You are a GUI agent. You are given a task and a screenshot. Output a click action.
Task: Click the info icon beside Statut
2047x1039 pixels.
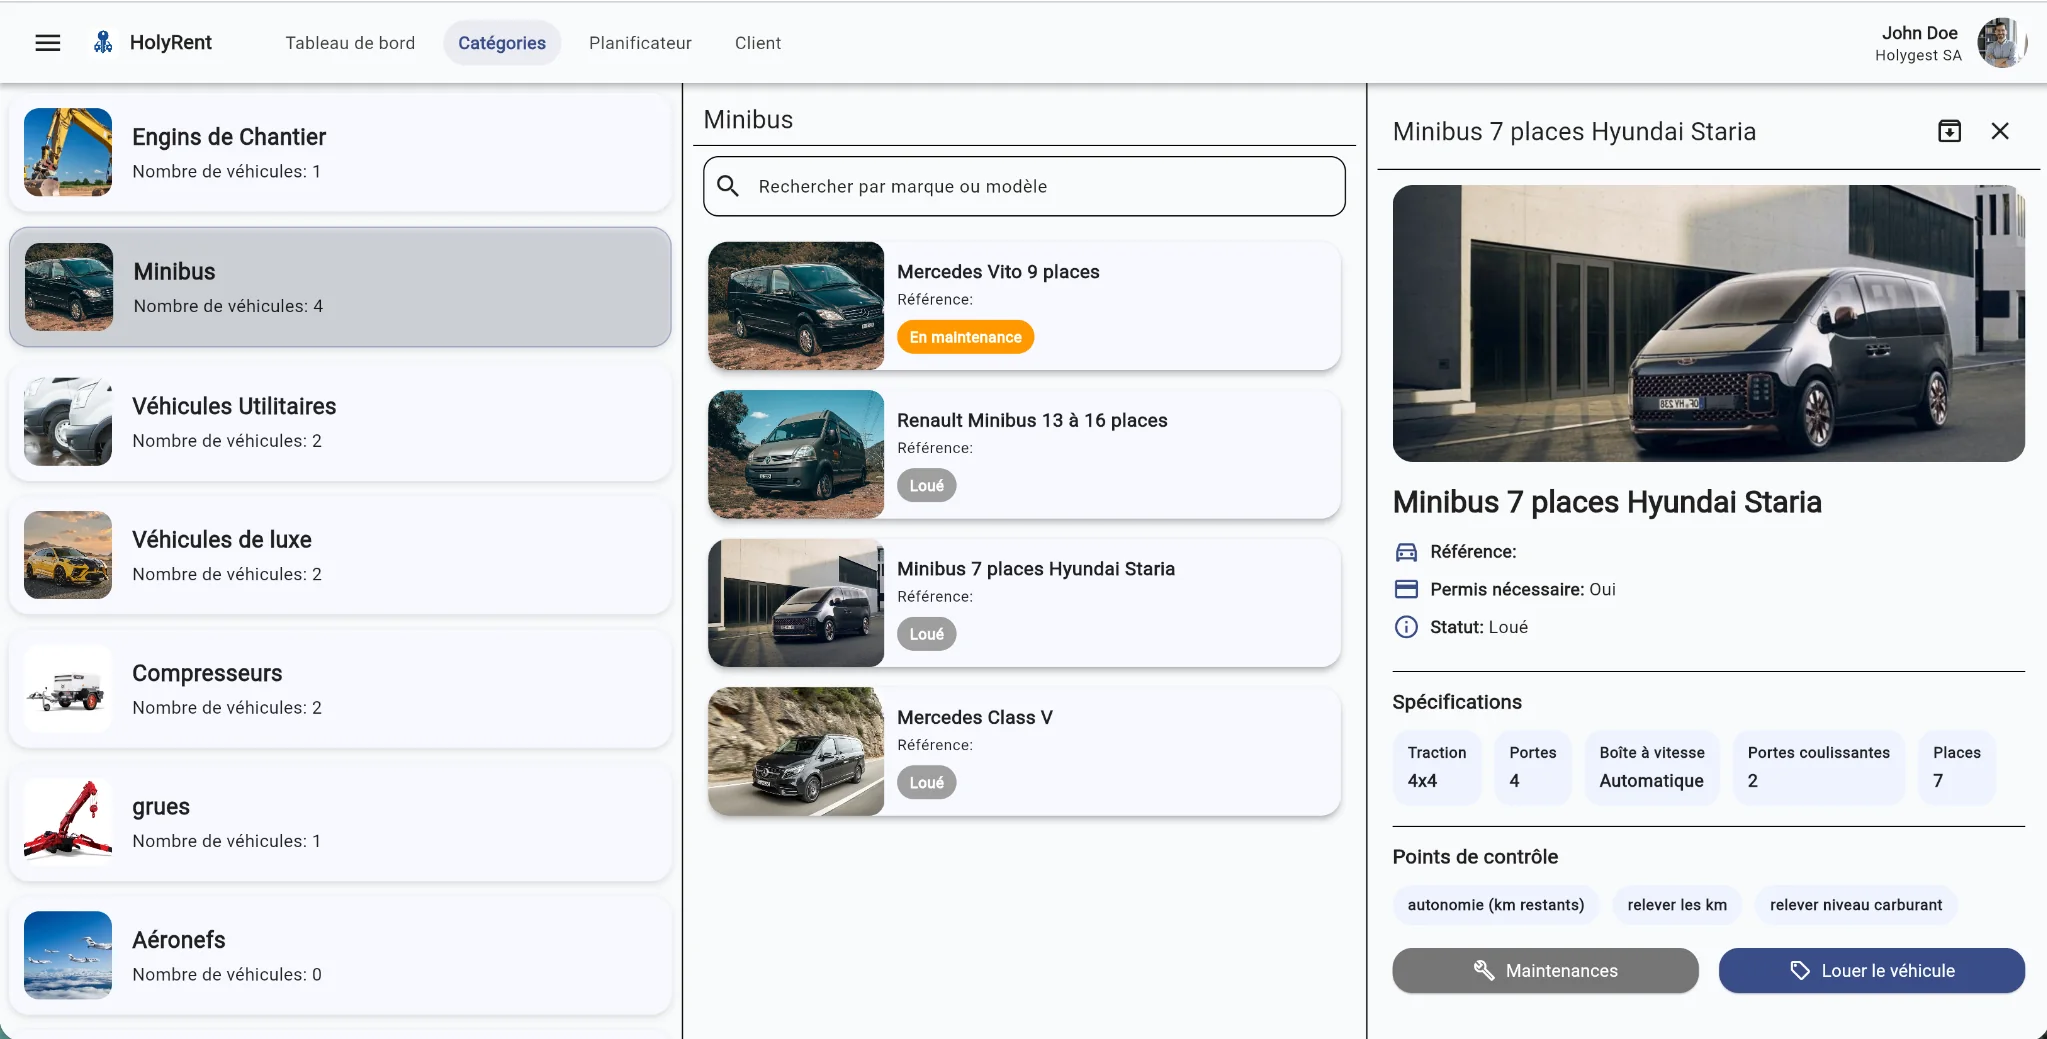tap(1406, 627)
